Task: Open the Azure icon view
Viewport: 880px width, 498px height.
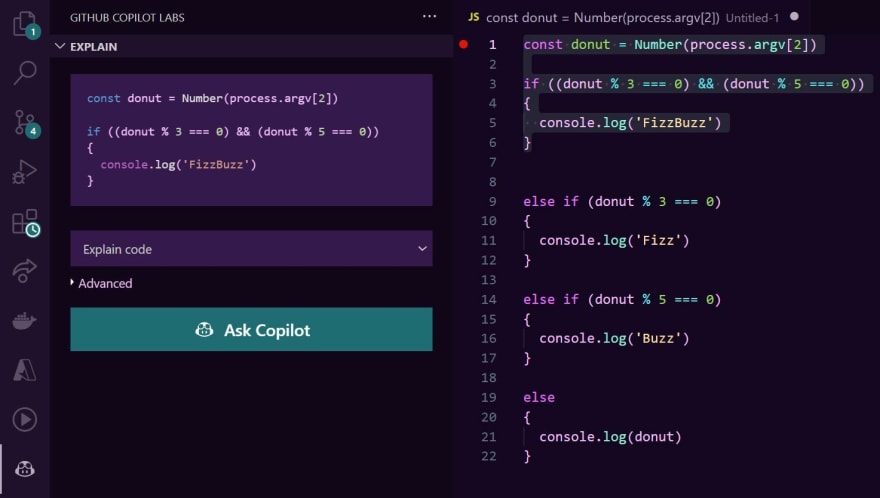Action: [x=25, y=370]
